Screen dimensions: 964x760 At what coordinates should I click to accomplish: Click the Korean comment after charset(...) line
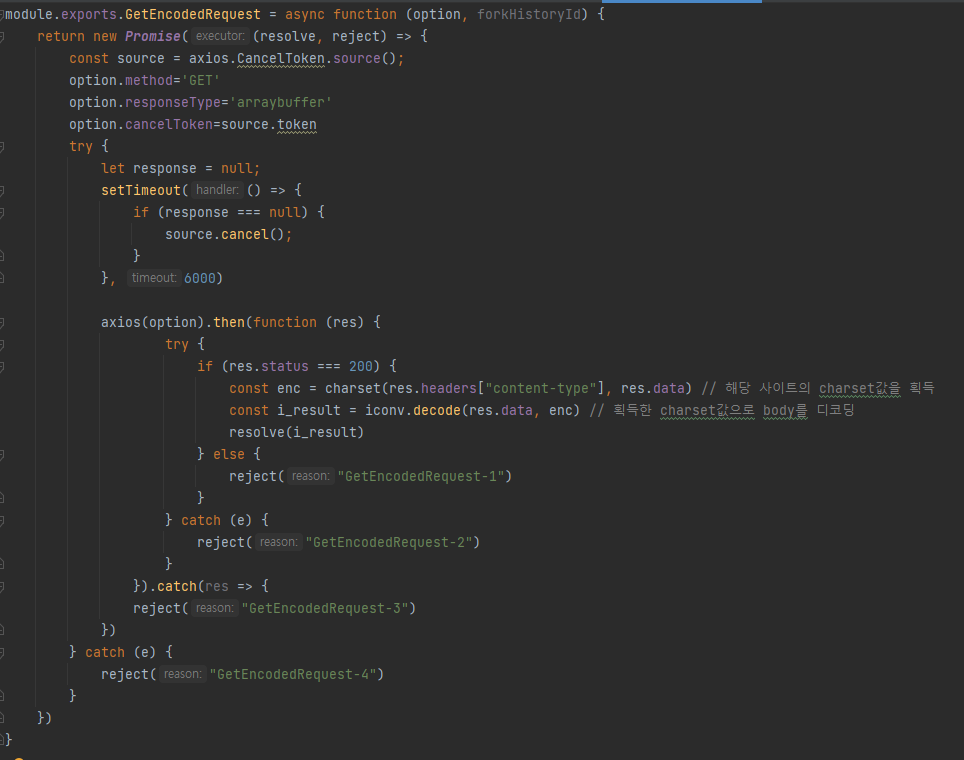click(x=818, y=388)
